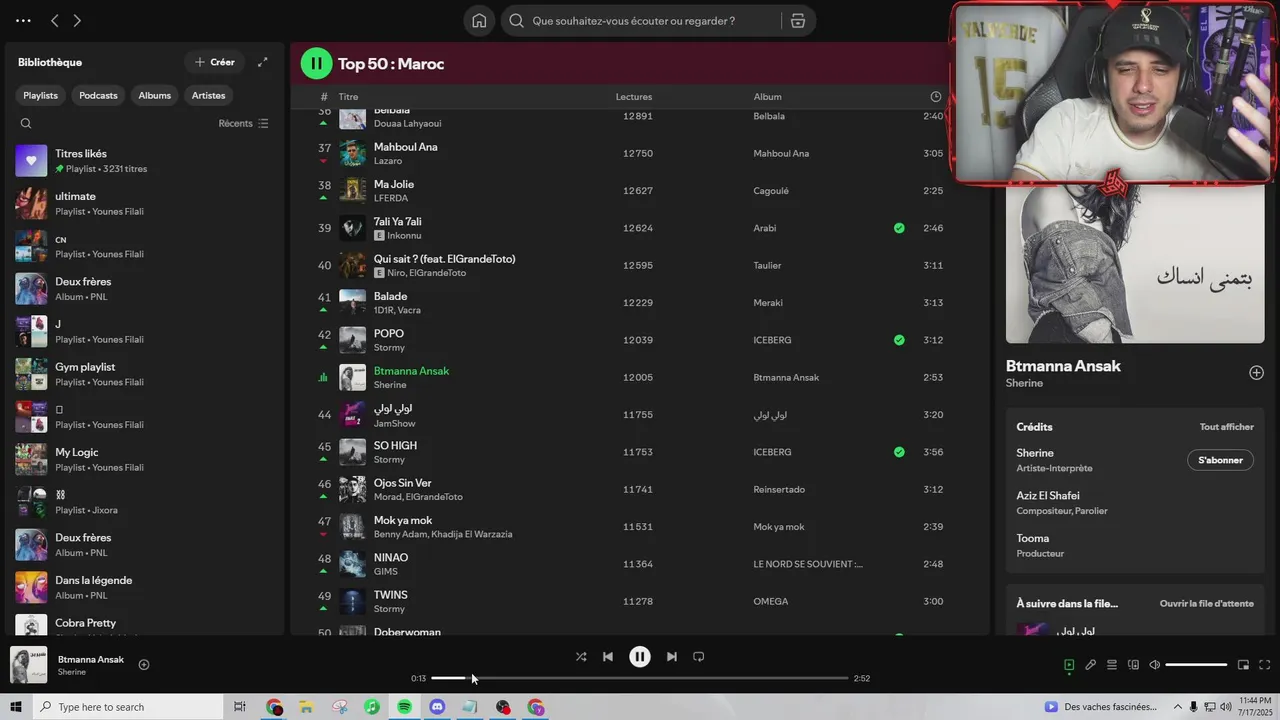Click the Home icon in the top bar
The image size is (1280, 720).
[x=479, y=21]
